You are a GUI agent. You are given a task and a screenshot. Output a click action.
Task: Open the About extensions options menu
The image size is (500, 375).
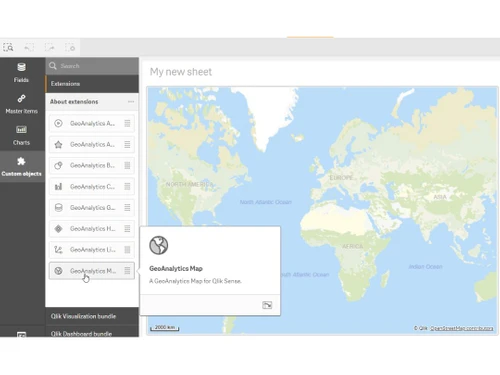pyautogui.click(x=131, y=102)
